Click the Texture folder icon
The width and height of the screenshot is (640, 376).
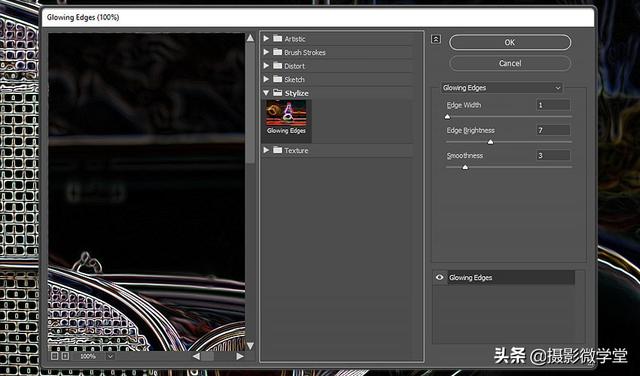click(278, 150)
